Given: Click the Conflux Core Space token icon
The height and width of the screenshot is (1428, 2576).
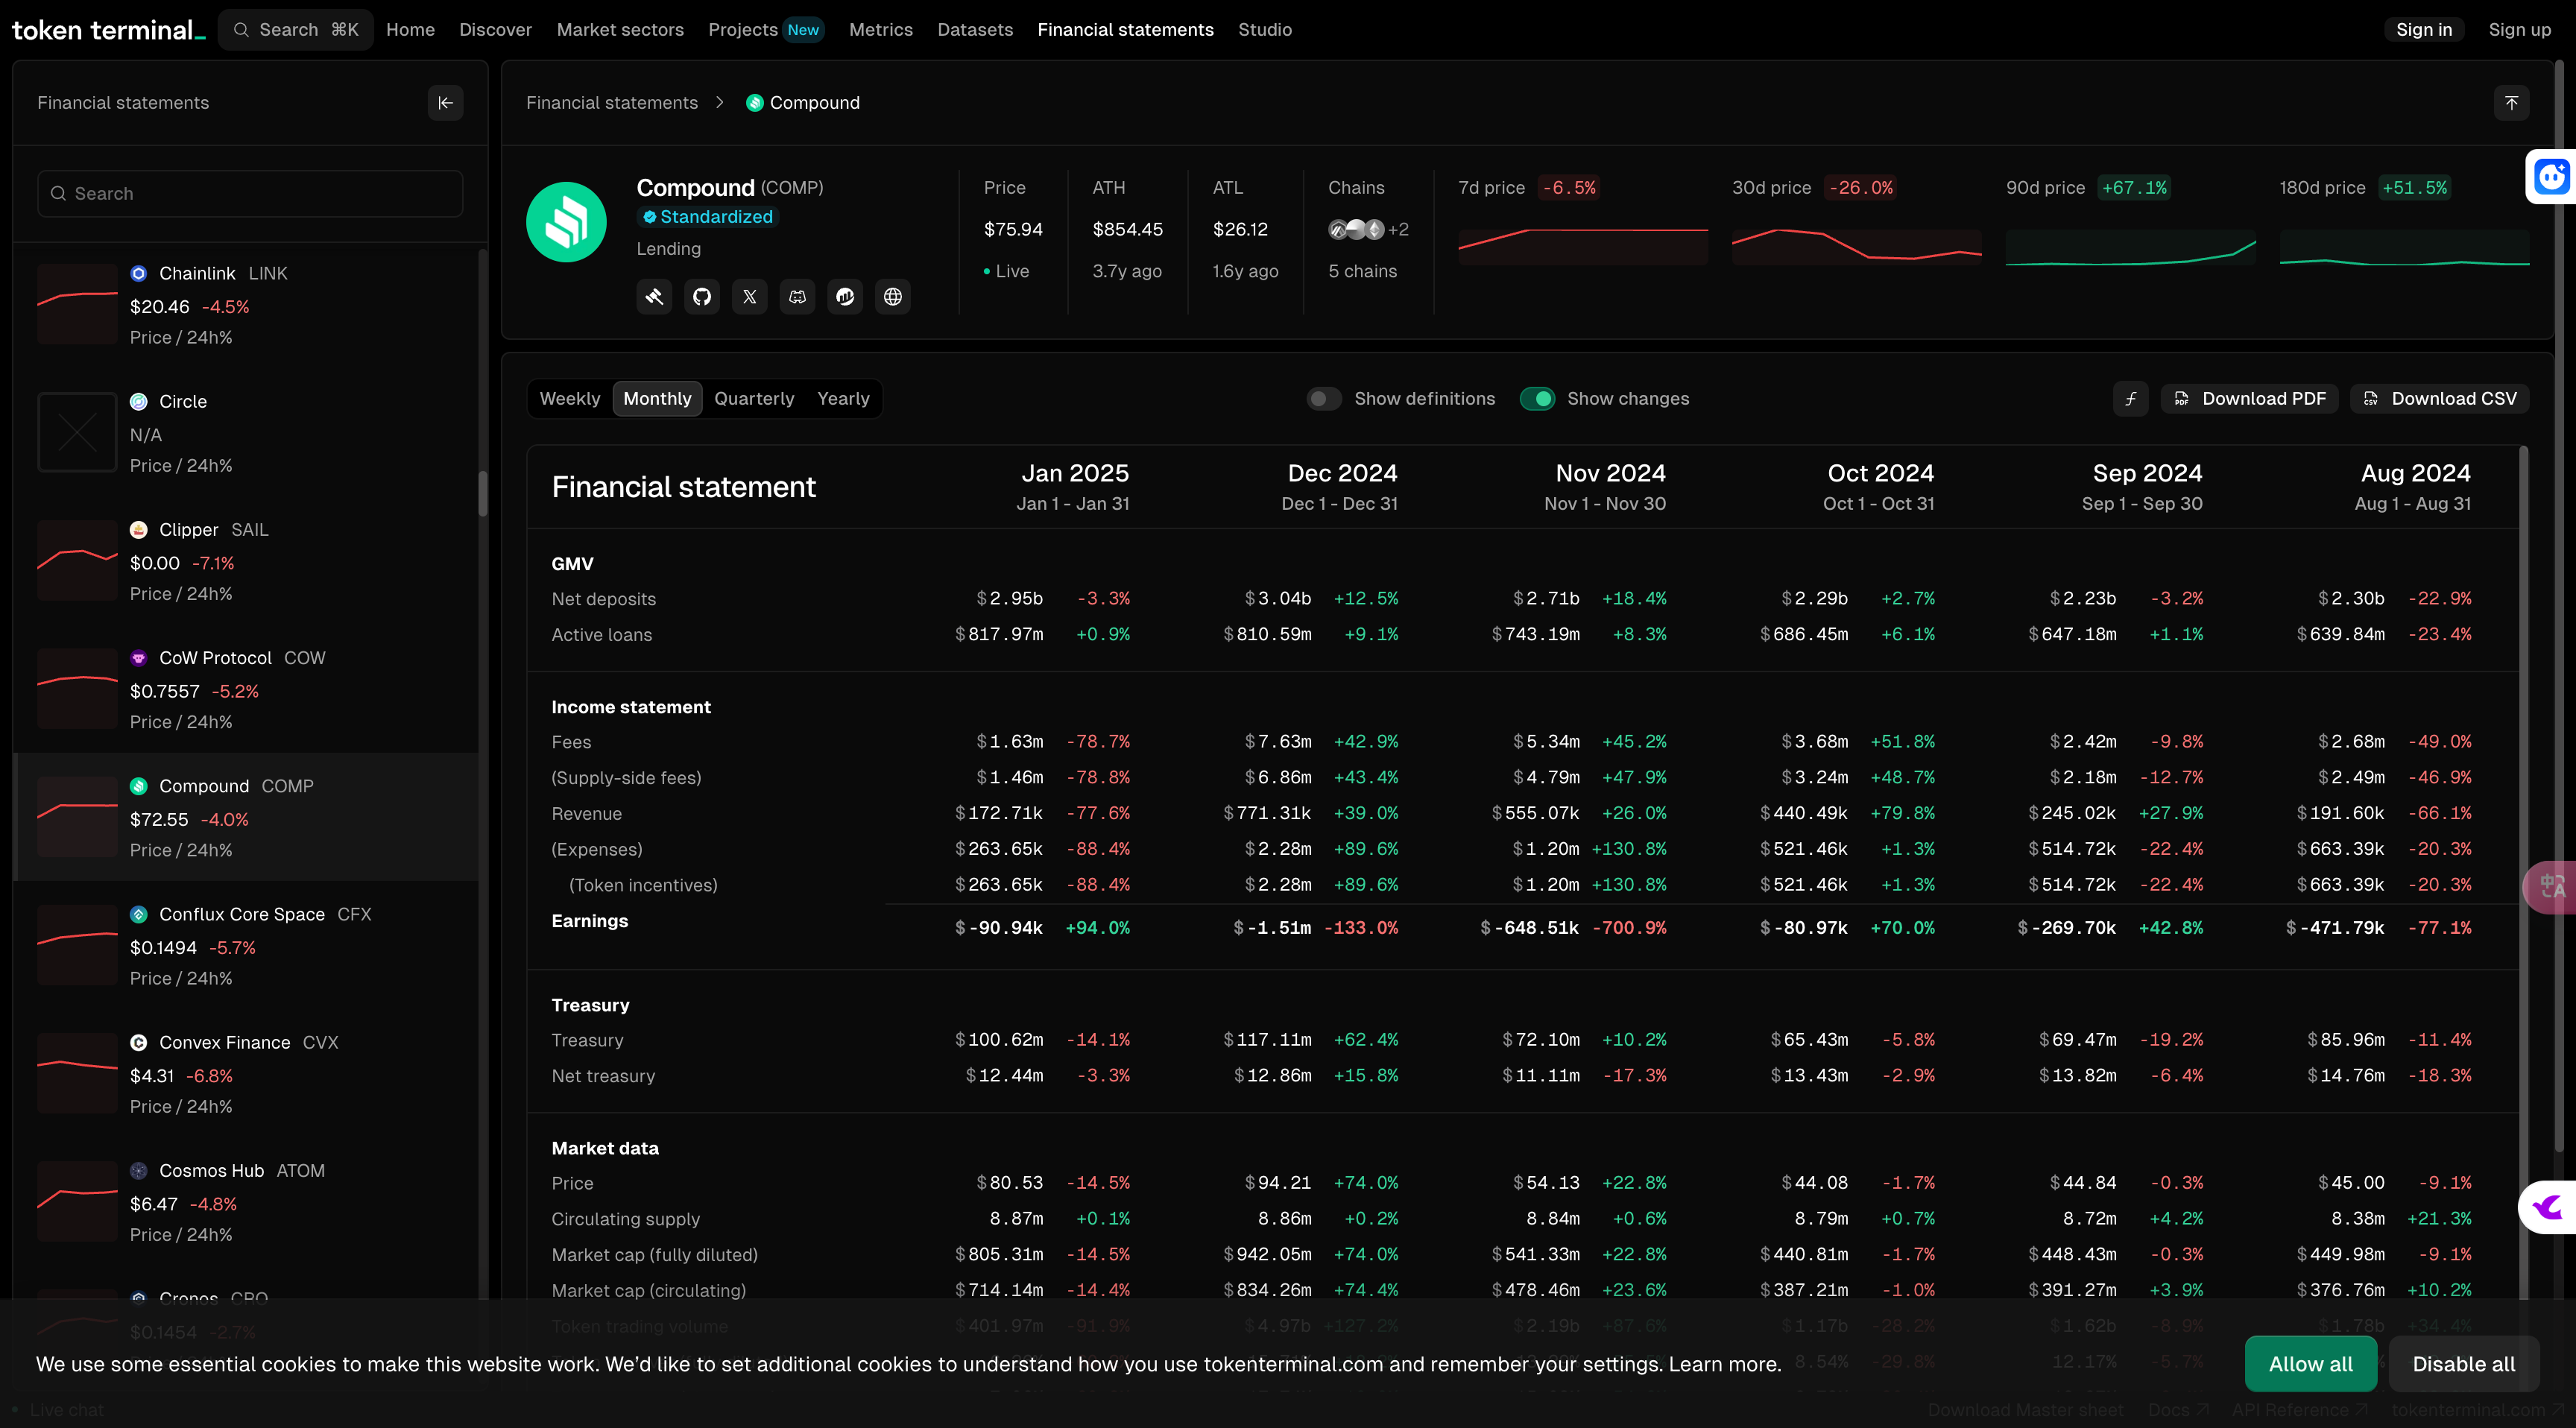Looking at the screenshot, I should click(139, 914).
